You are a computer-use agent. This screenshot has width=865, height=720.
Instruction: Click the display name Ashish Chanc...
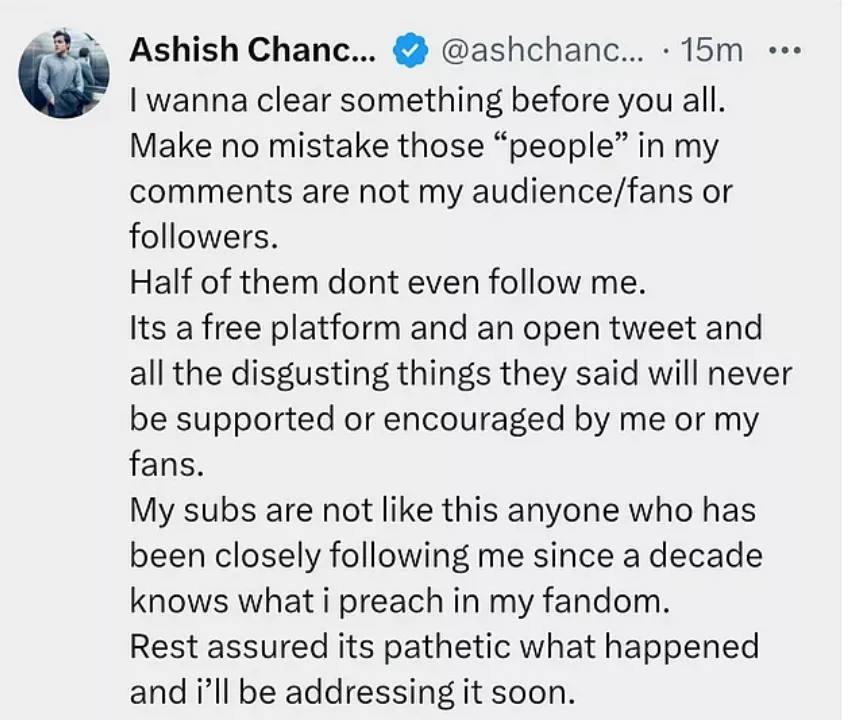(x=254, y=50)
